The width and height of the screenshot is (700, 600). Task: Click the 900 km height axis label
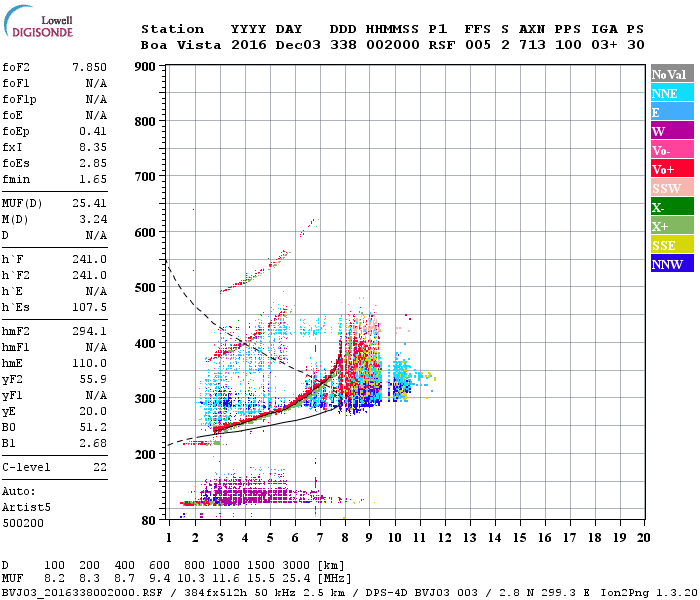[145, 67]
